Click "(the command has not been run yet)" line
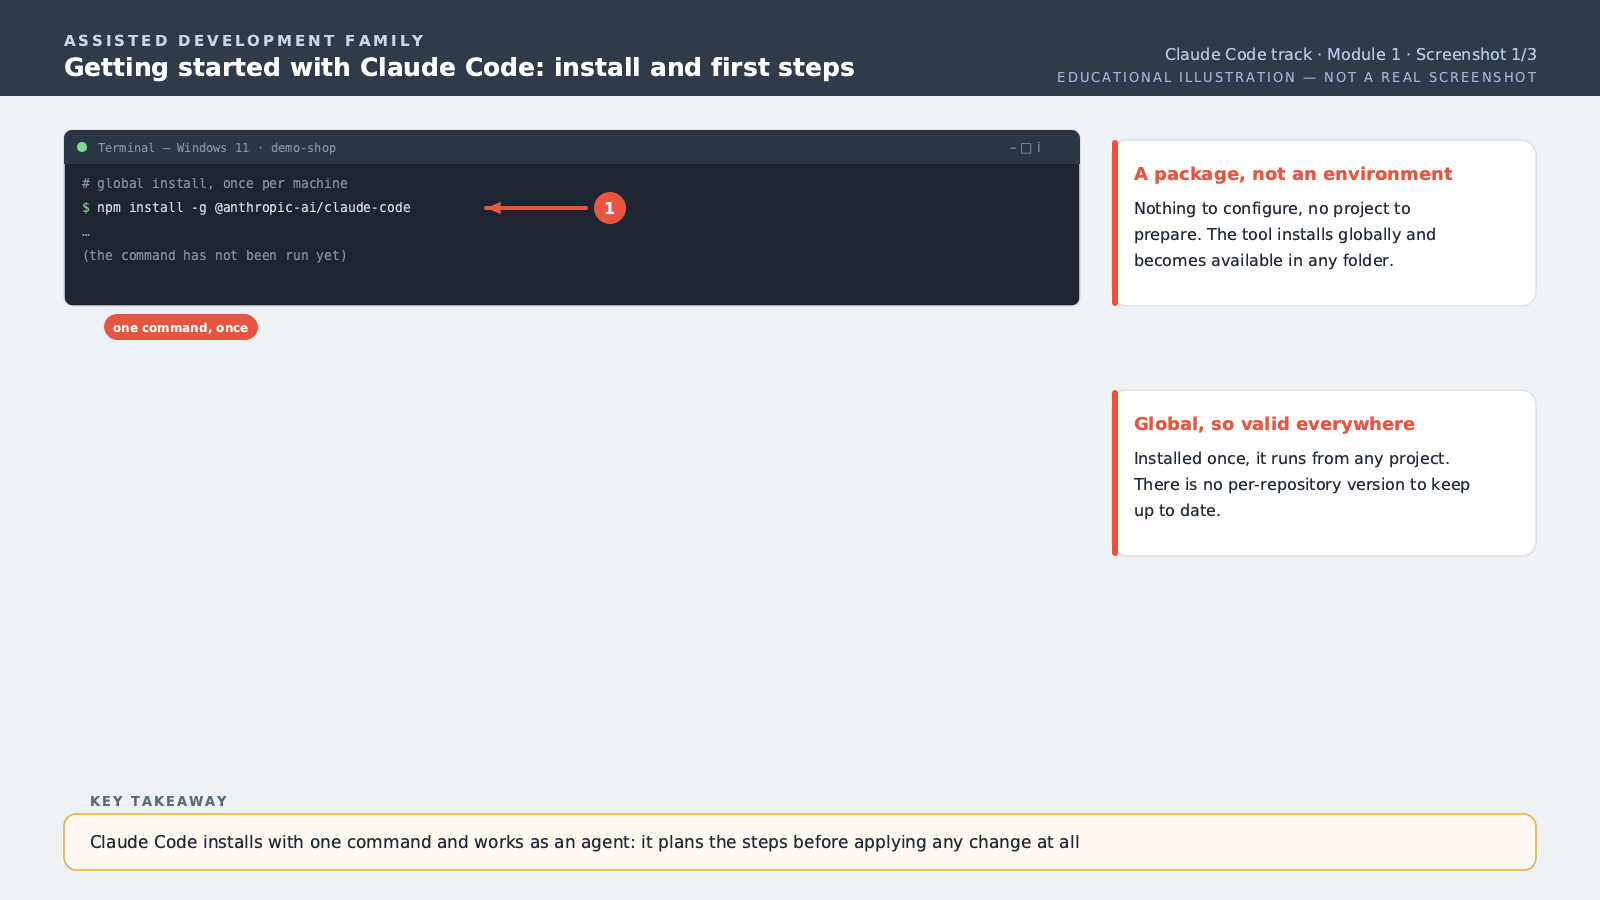Image resolution: width=1600 pixels, height=900 pixels. coord(215,256)
